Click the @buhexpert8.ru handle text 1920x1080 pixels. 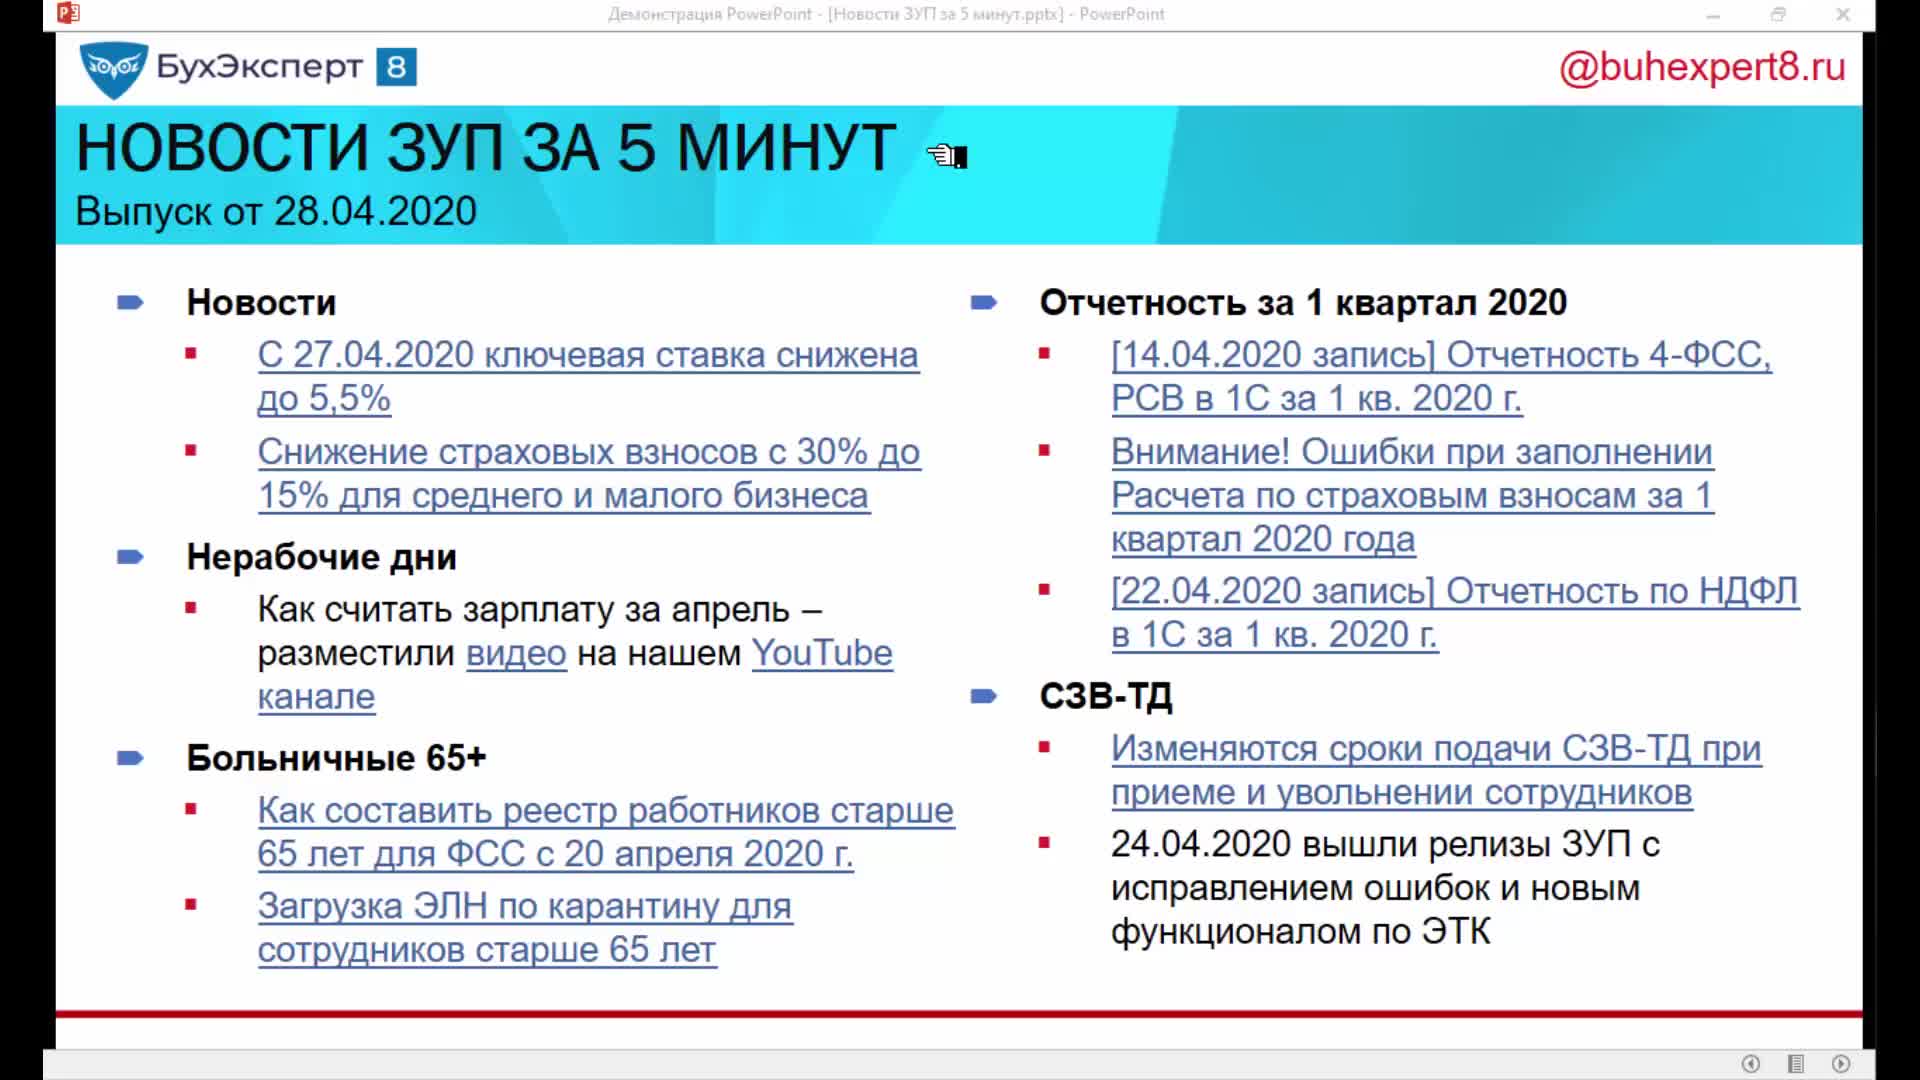coord(1702,67)
